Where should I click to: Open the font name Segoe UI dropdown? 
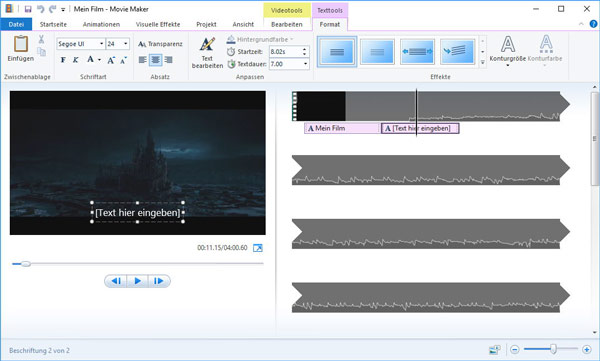[101, 44]
